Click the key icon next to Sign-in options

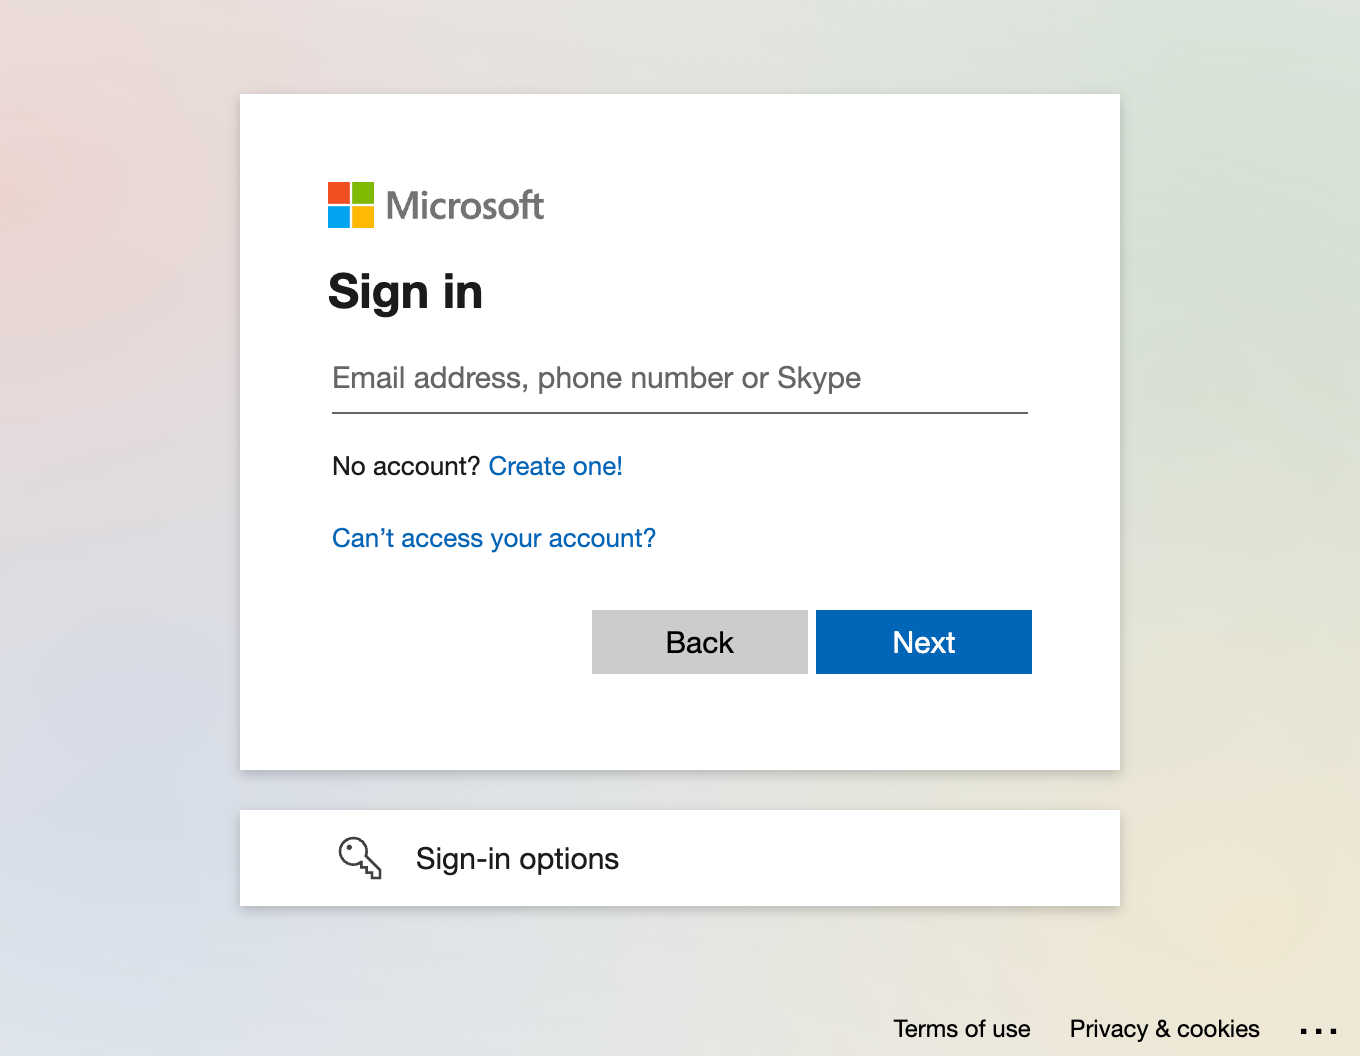click(359, 858)
